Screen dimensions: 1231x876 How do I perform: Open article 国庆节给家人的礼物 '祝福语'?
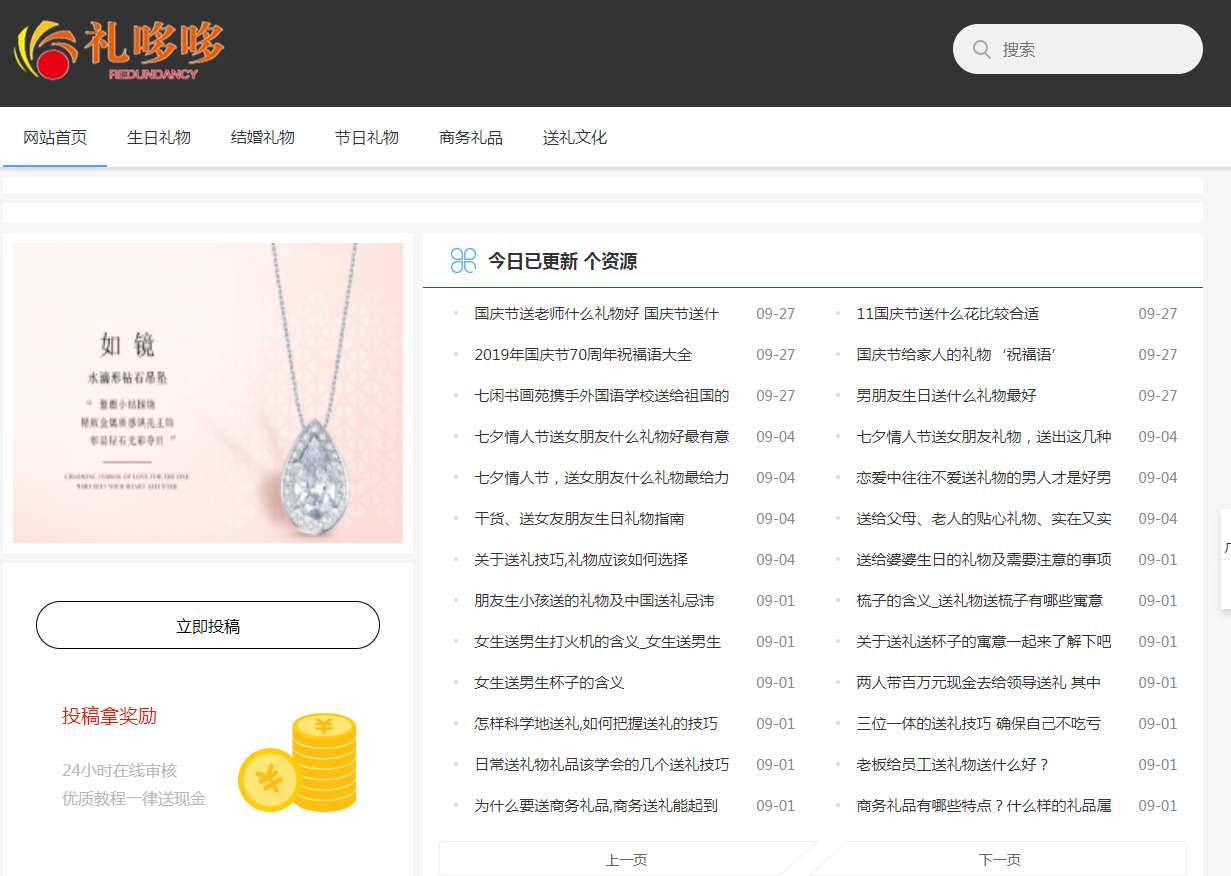956,355
